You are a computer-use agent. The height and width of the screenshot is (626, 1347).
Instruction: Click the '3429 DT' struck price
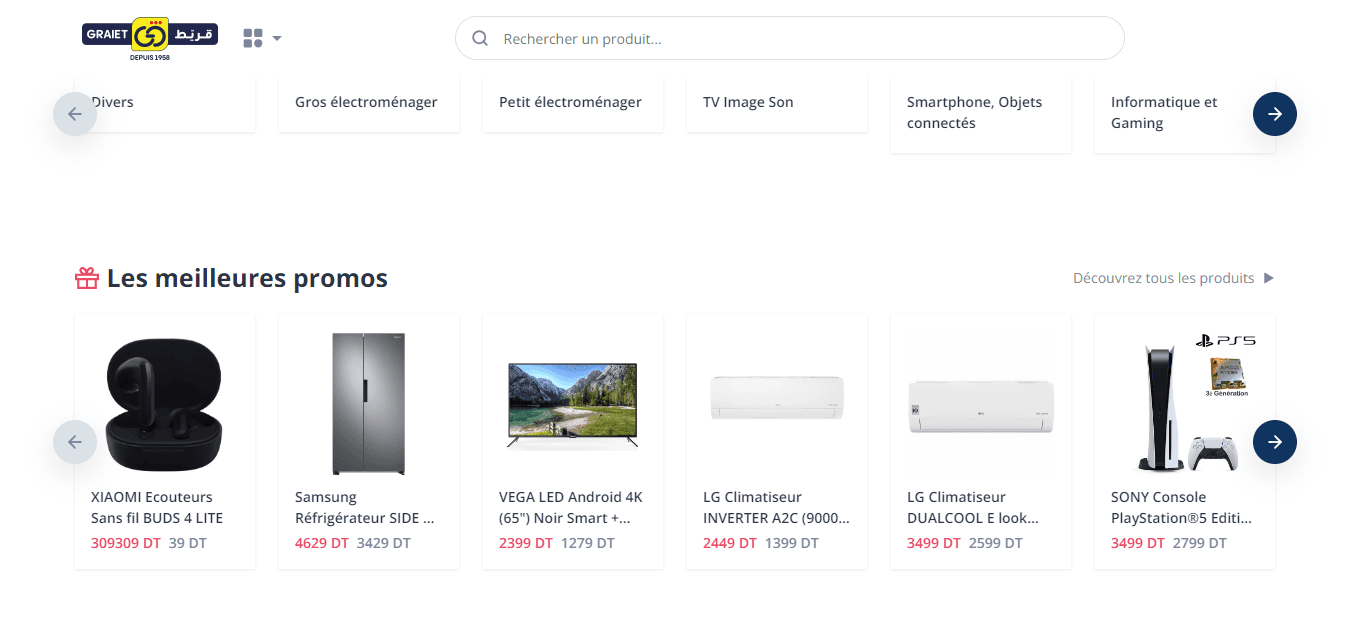(x=384, y=543)
